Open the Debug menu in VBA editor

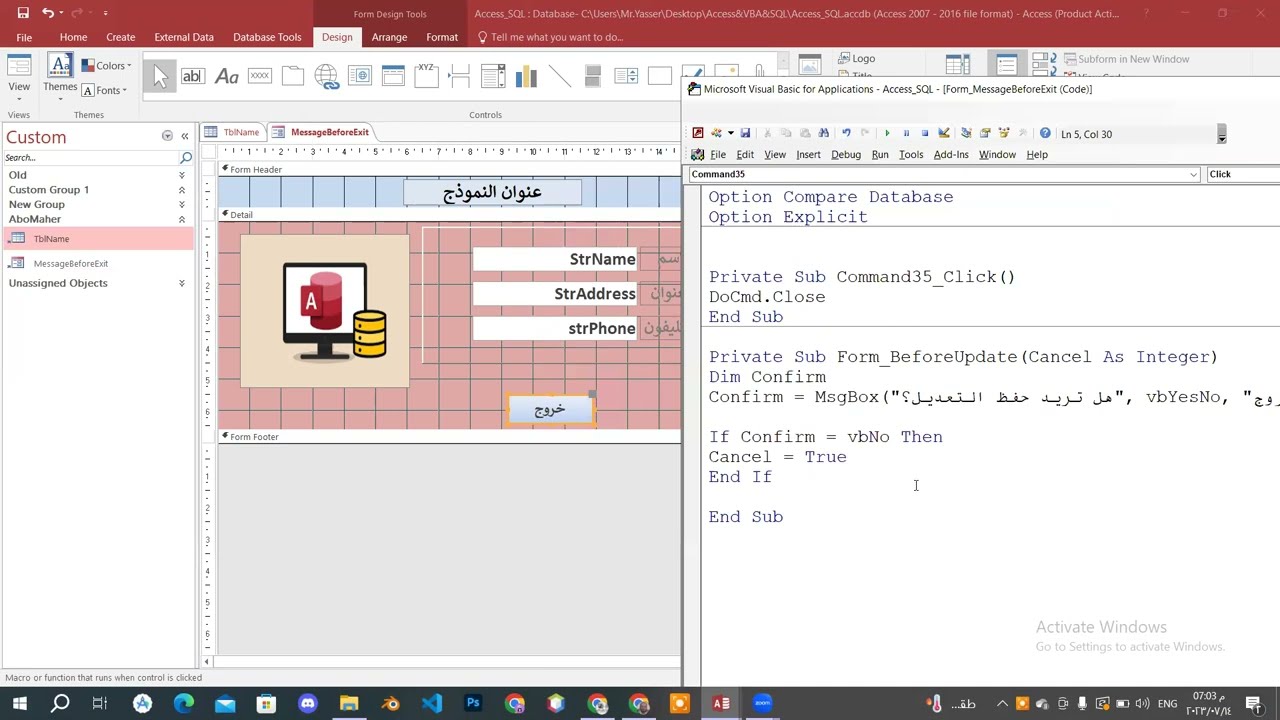(846, 154)
